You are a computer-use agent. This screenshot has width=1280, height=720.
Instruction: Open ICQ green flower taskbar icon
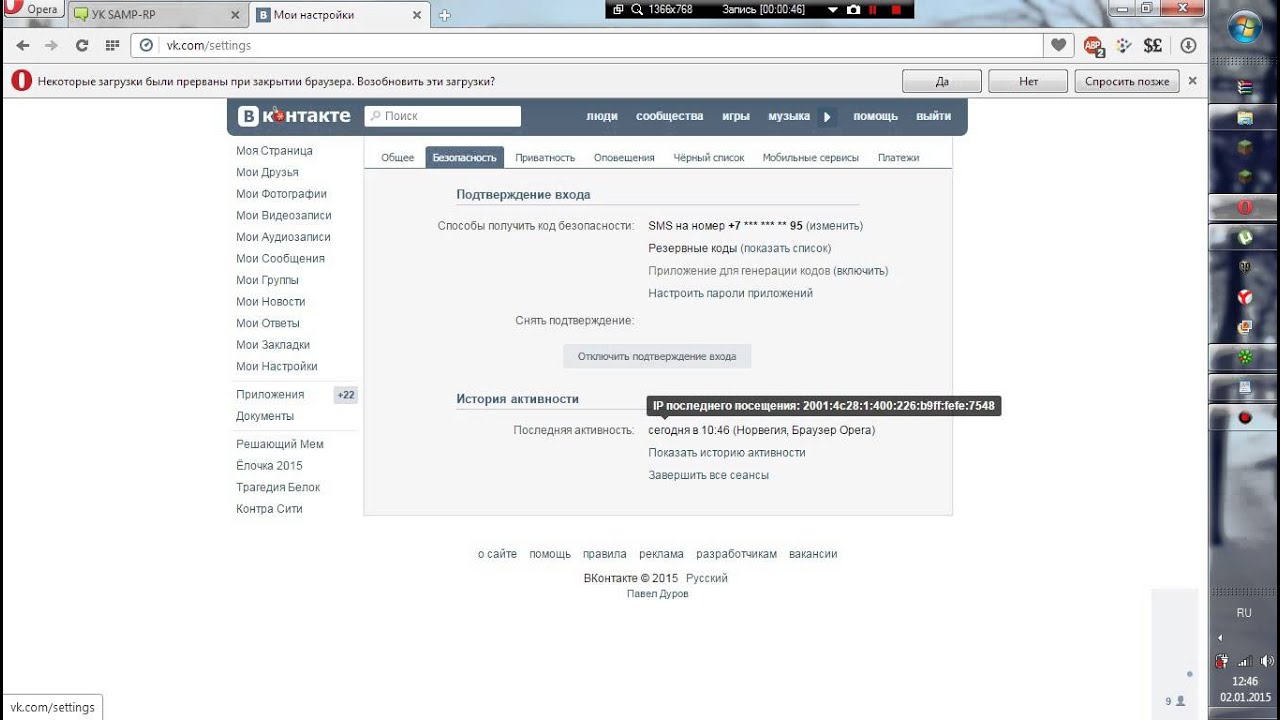(1244, 357)
